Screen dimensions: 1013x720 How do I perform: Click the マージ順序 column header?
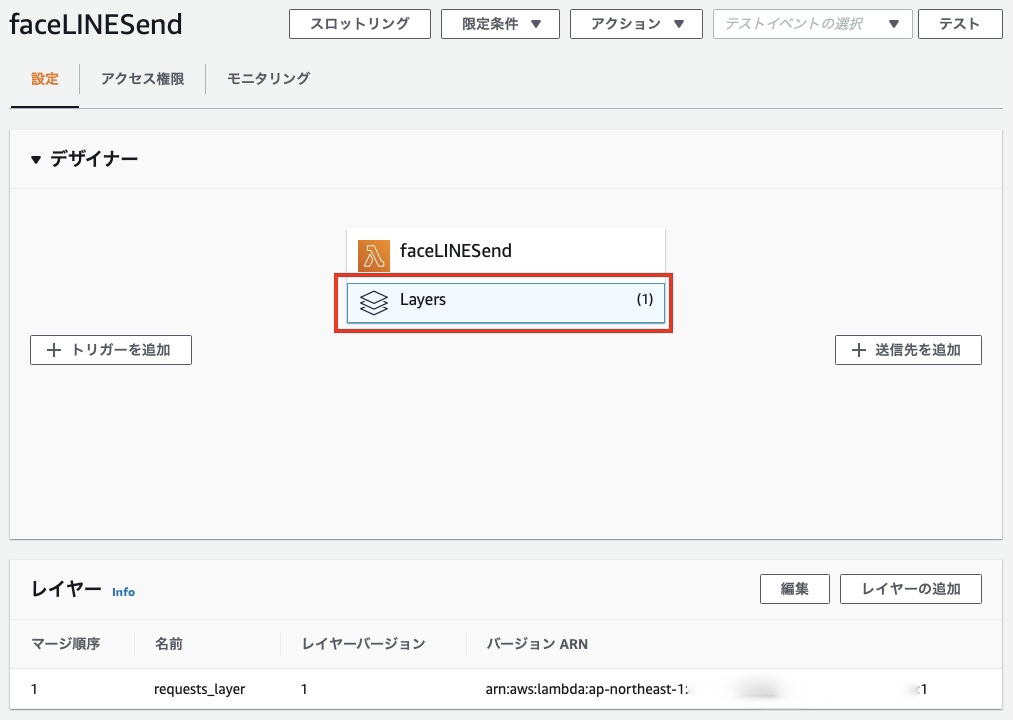tap(65, 644)
